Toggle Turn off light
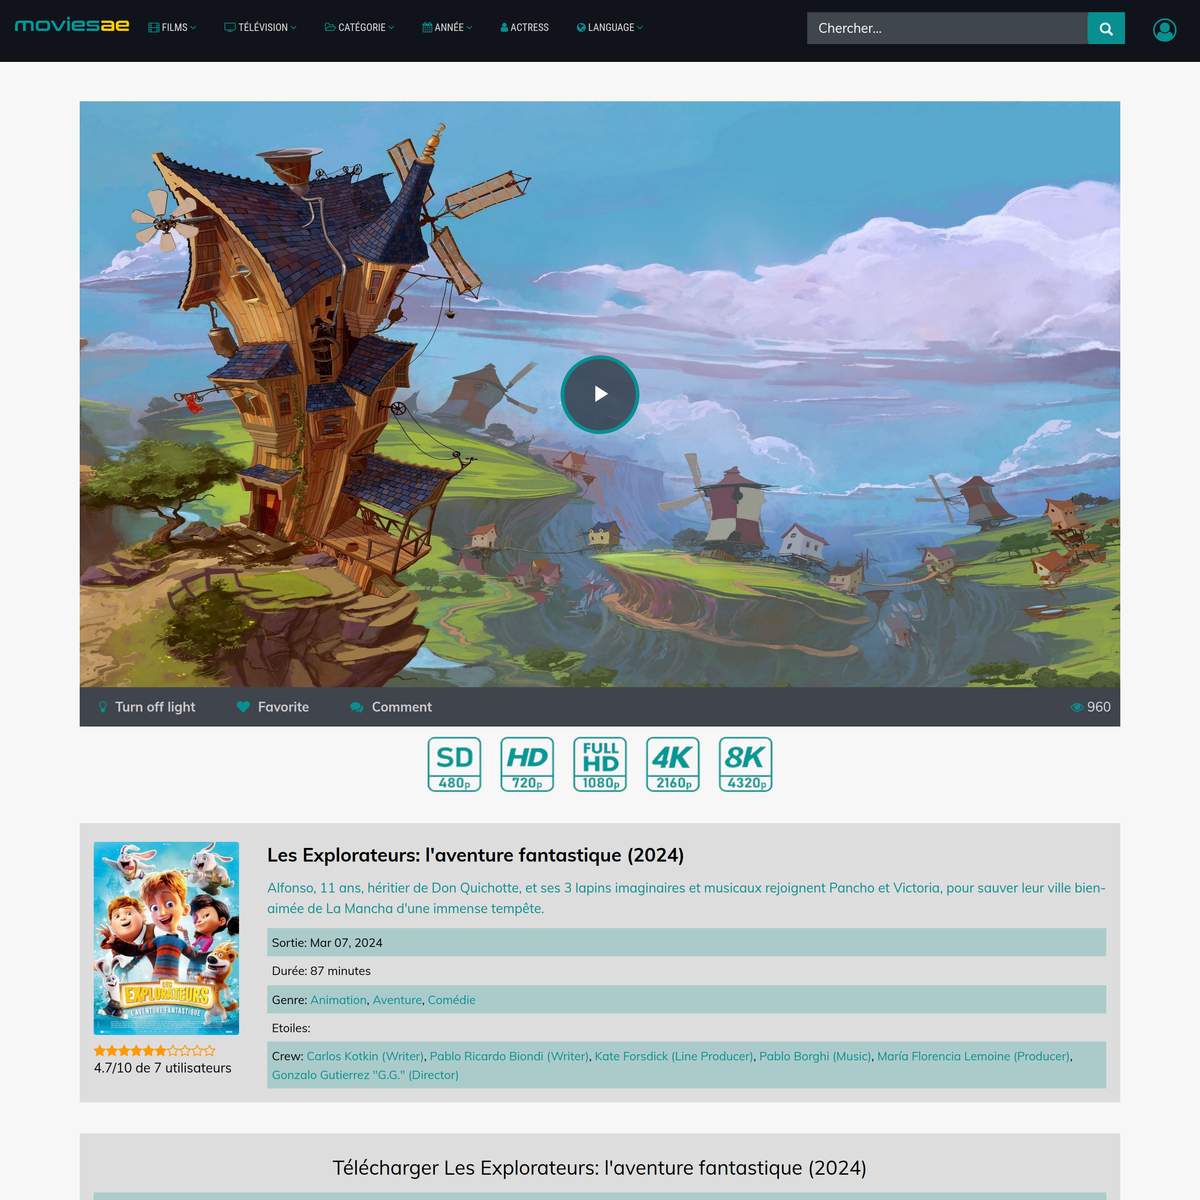 pos(146,707)
